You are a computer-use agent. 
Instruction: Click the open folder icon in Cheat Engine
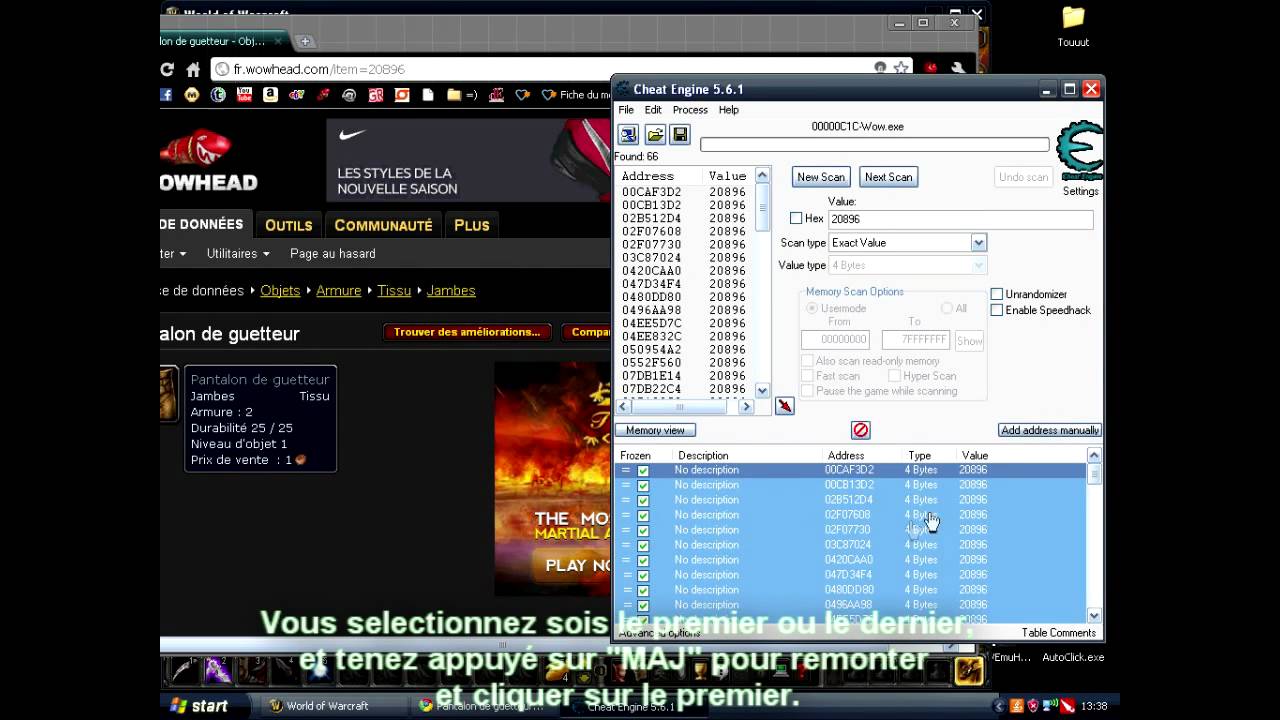click(655, 135)
